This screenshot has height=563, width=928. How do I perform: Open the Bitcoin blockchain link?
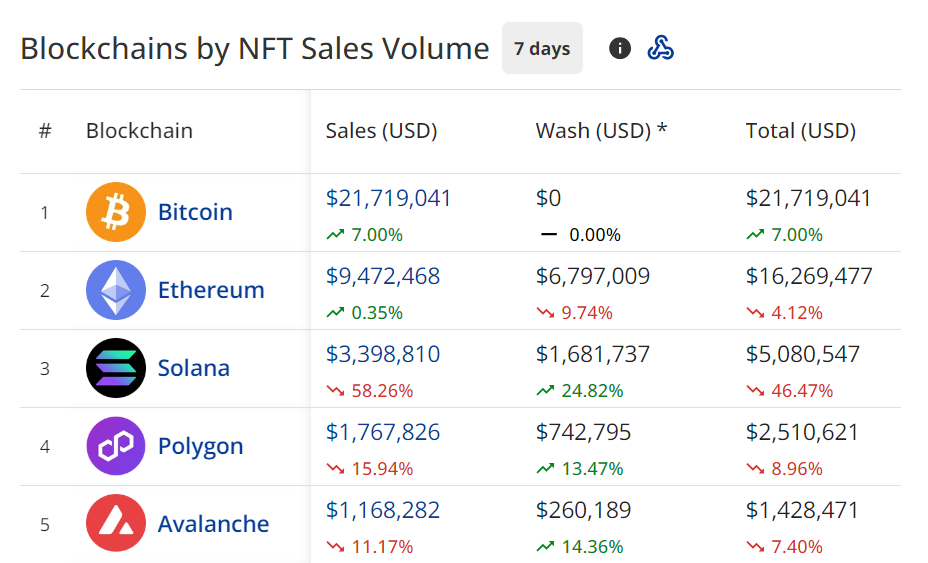coord(195,212)
